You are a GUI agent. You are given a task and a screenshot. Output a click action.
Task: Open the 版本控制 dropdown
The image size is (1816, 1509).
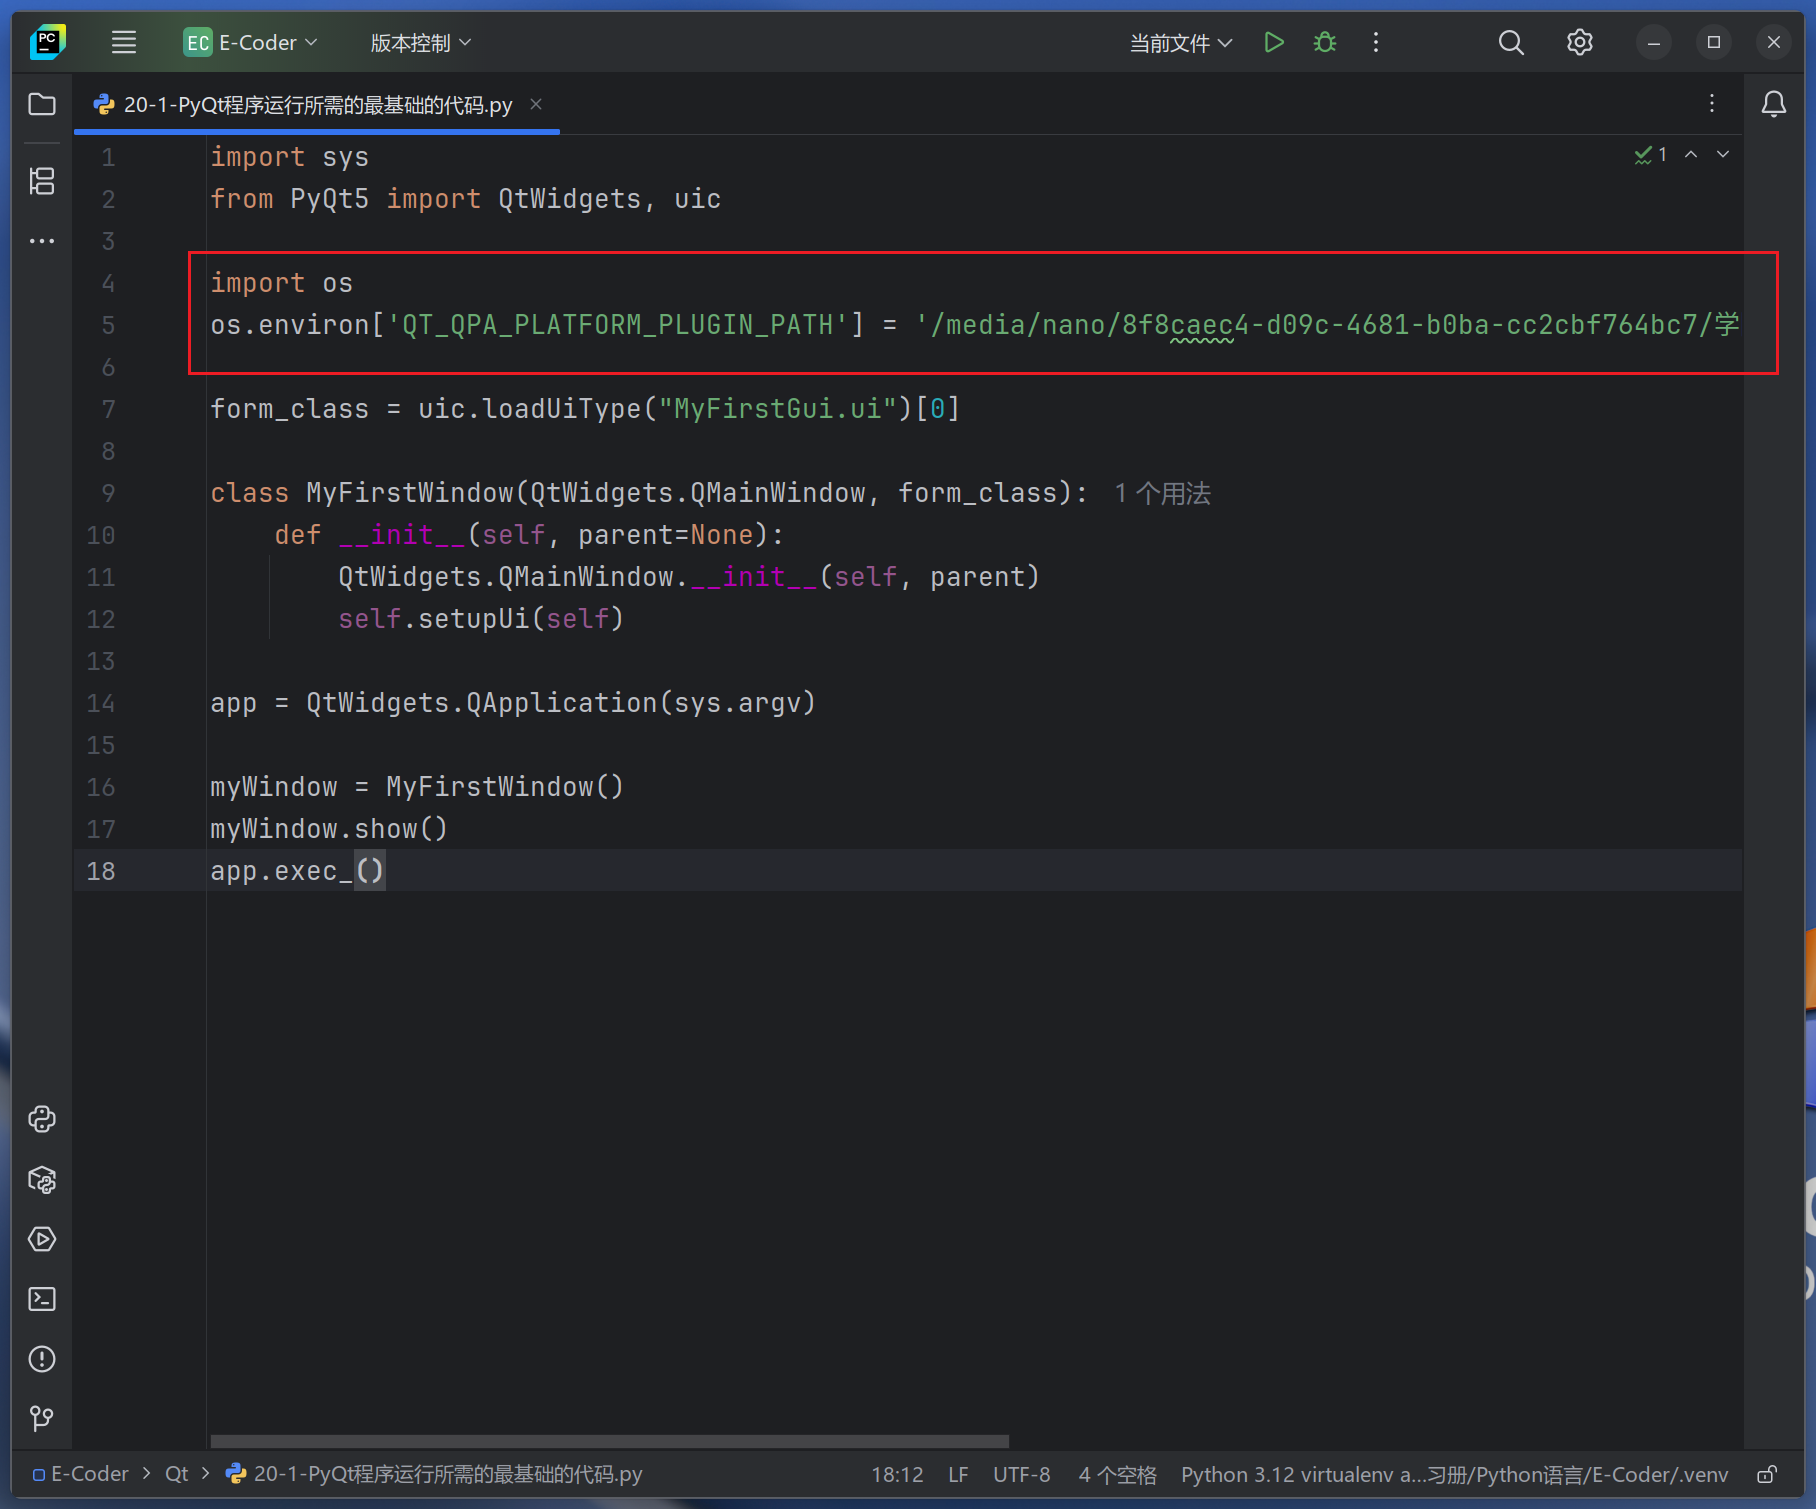421,43
